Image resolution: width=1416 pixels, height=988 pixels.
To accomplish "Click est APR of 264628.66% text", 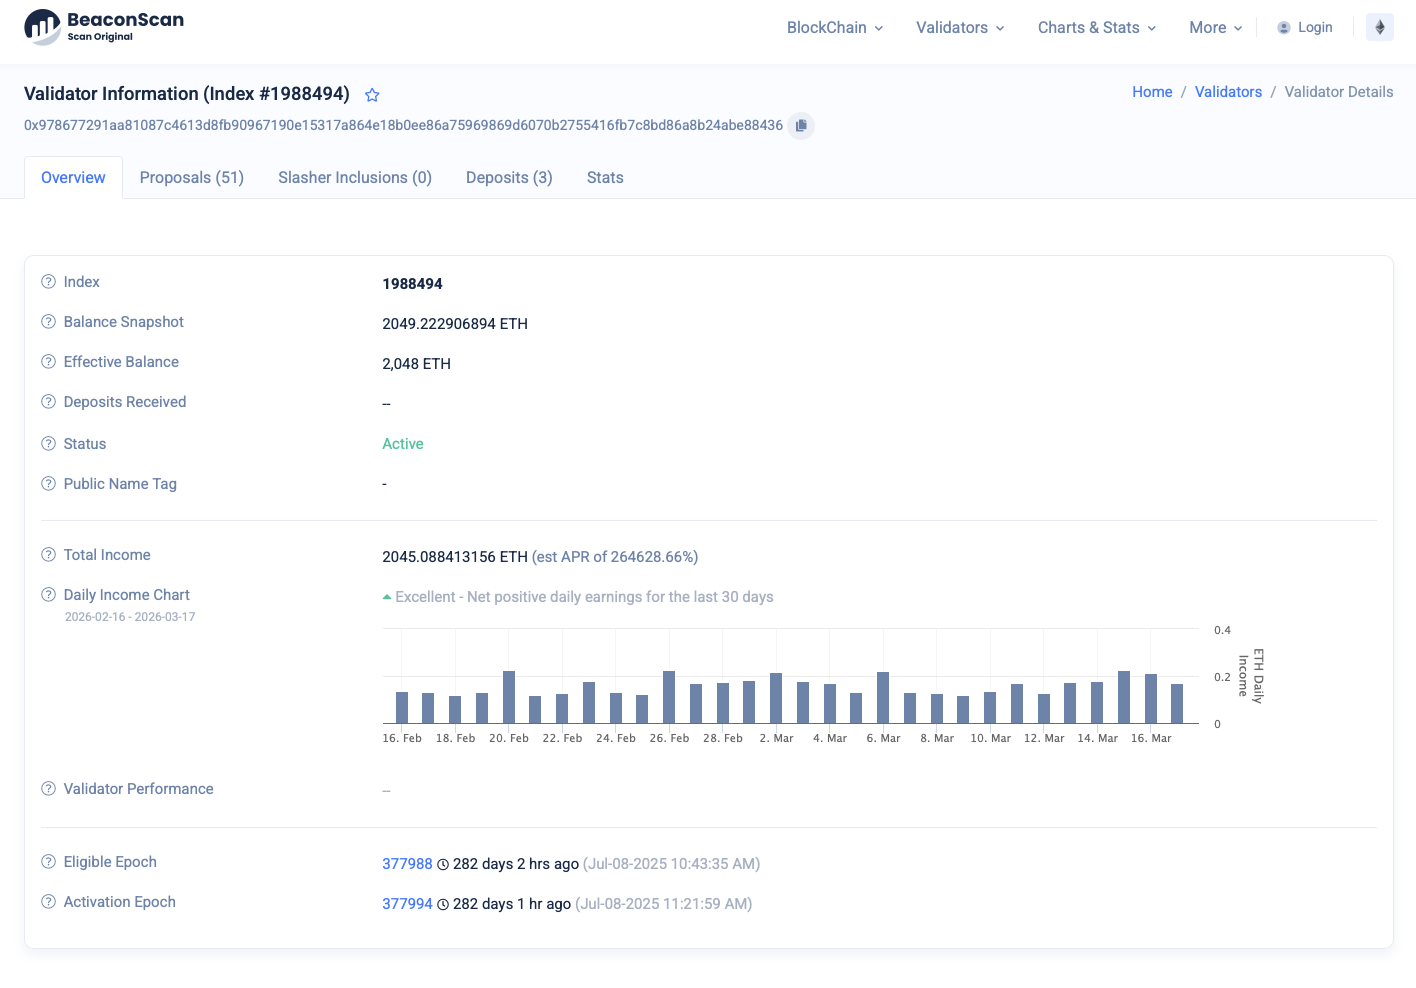I will 615,557.
